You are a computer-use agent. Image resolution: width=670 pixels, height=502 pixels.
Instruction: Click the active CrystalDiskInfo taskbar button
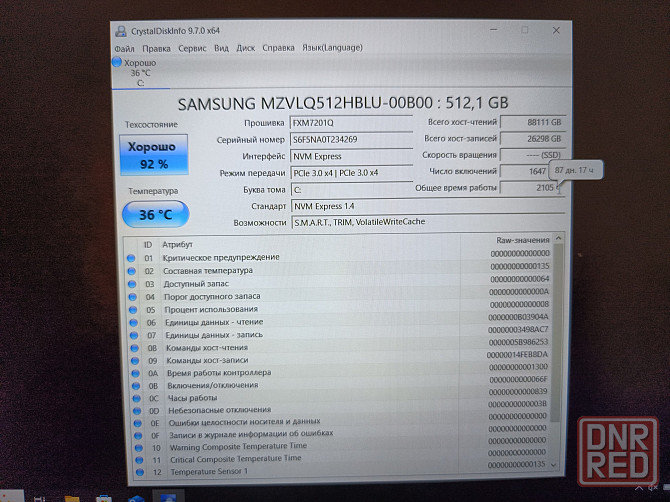pyautogui.click(x=168, y=496)
